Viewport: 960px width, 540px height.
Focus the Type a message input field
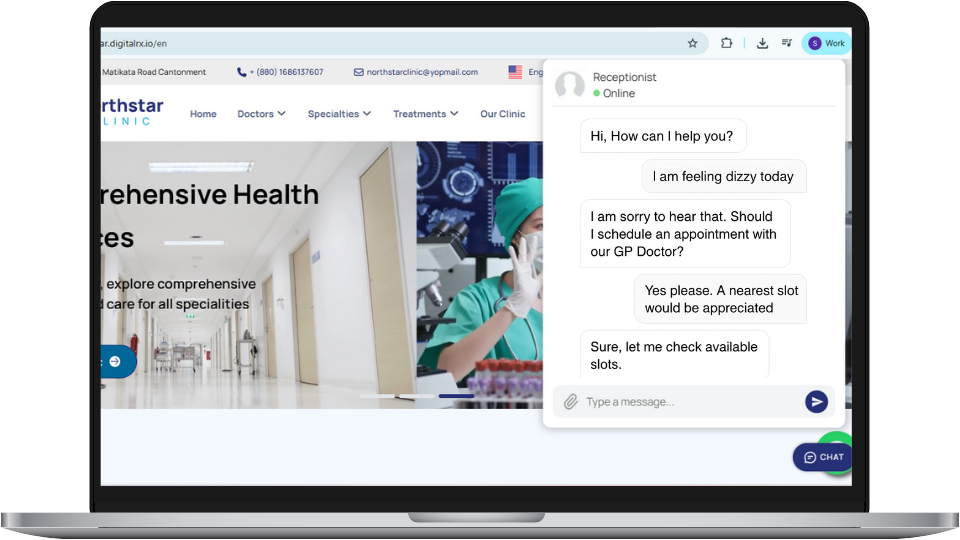coord(690,402)
